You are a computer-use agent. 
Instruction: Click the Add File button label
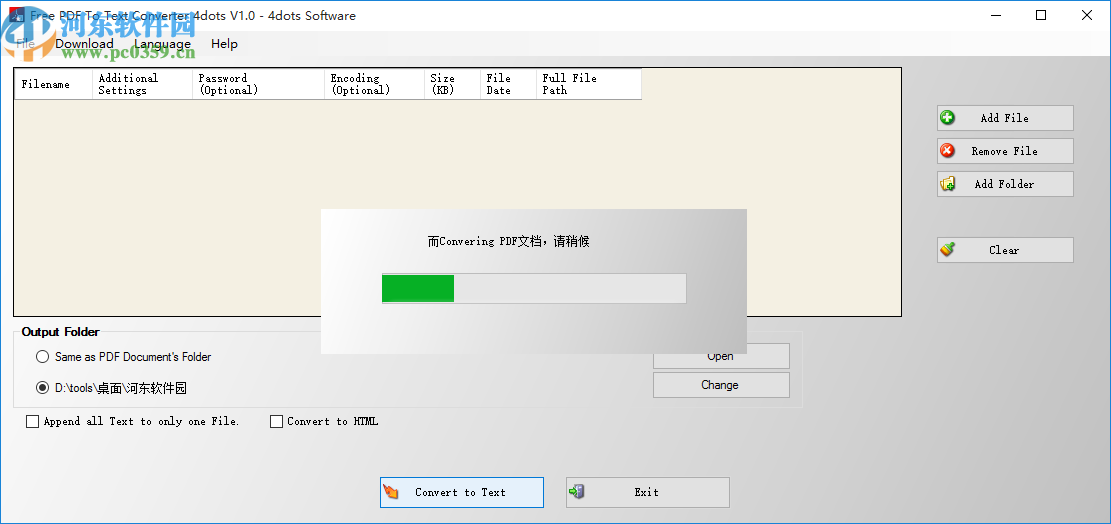[x=1004, y=118]
